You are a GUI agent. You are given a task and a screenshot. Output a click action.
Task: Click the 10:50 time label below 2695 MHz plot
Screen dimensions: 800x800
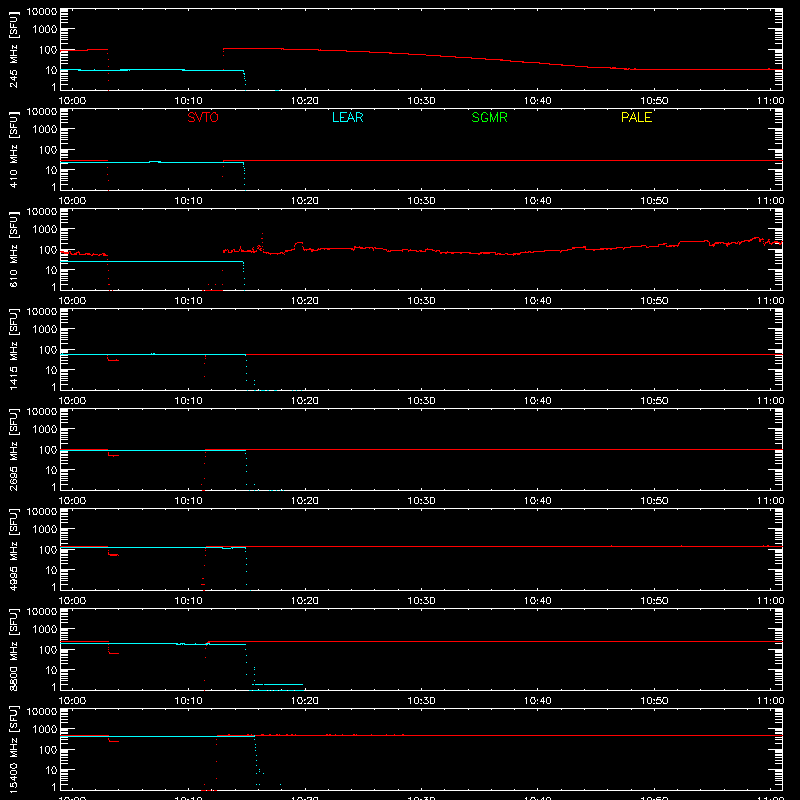(655, 501)
